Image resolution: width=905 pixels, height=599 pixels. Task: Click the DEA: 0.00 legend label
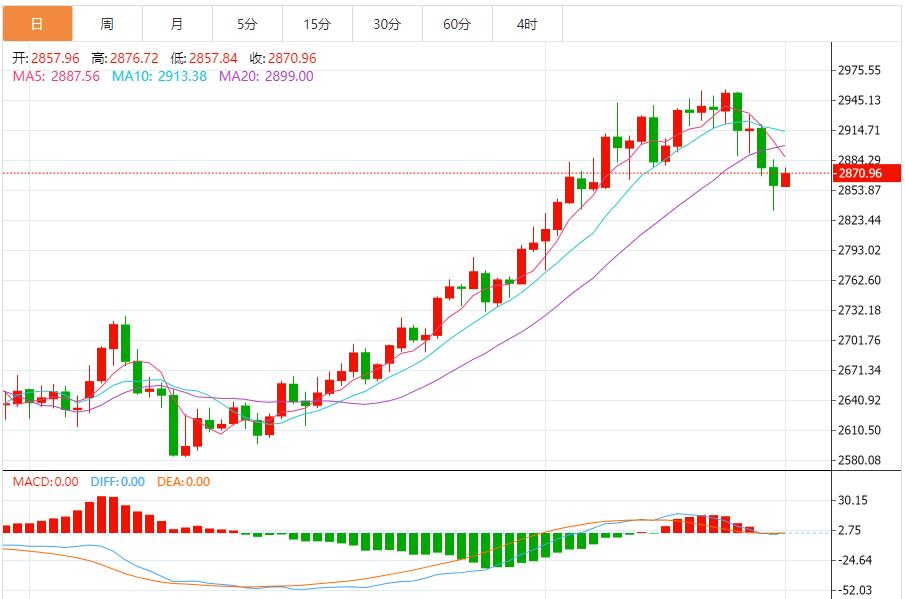(x=182, y=482)
